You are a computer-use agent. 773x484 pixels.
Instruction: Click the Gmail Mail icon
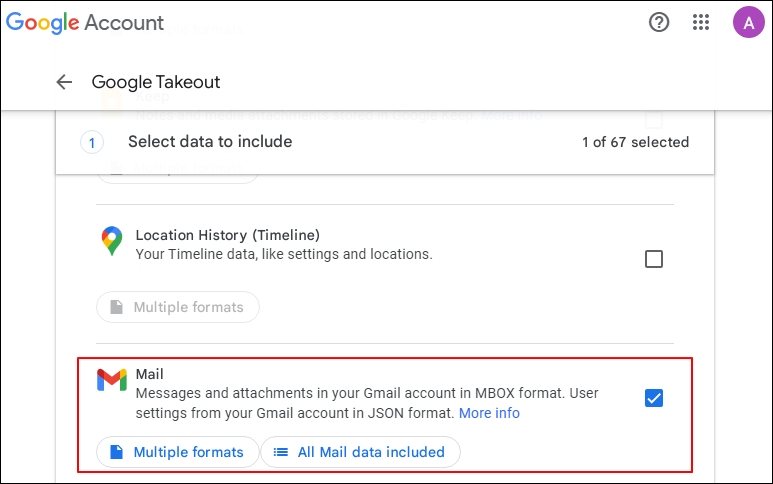point(112,380)
